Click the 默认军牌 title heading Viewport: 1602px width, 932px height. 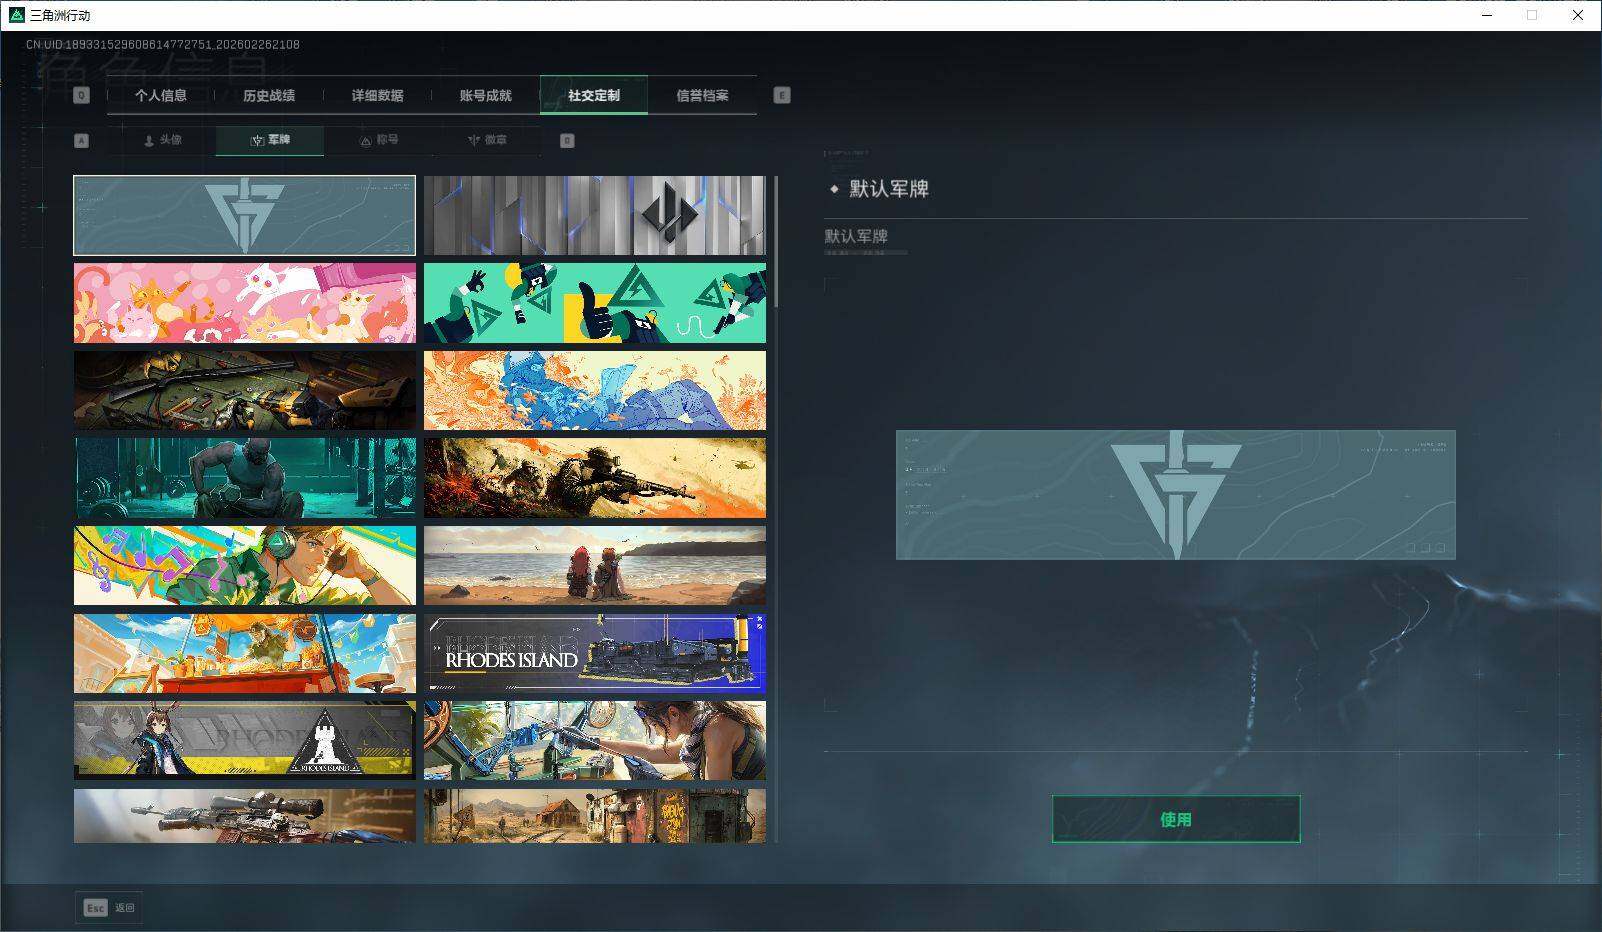[x=889, y=189]
